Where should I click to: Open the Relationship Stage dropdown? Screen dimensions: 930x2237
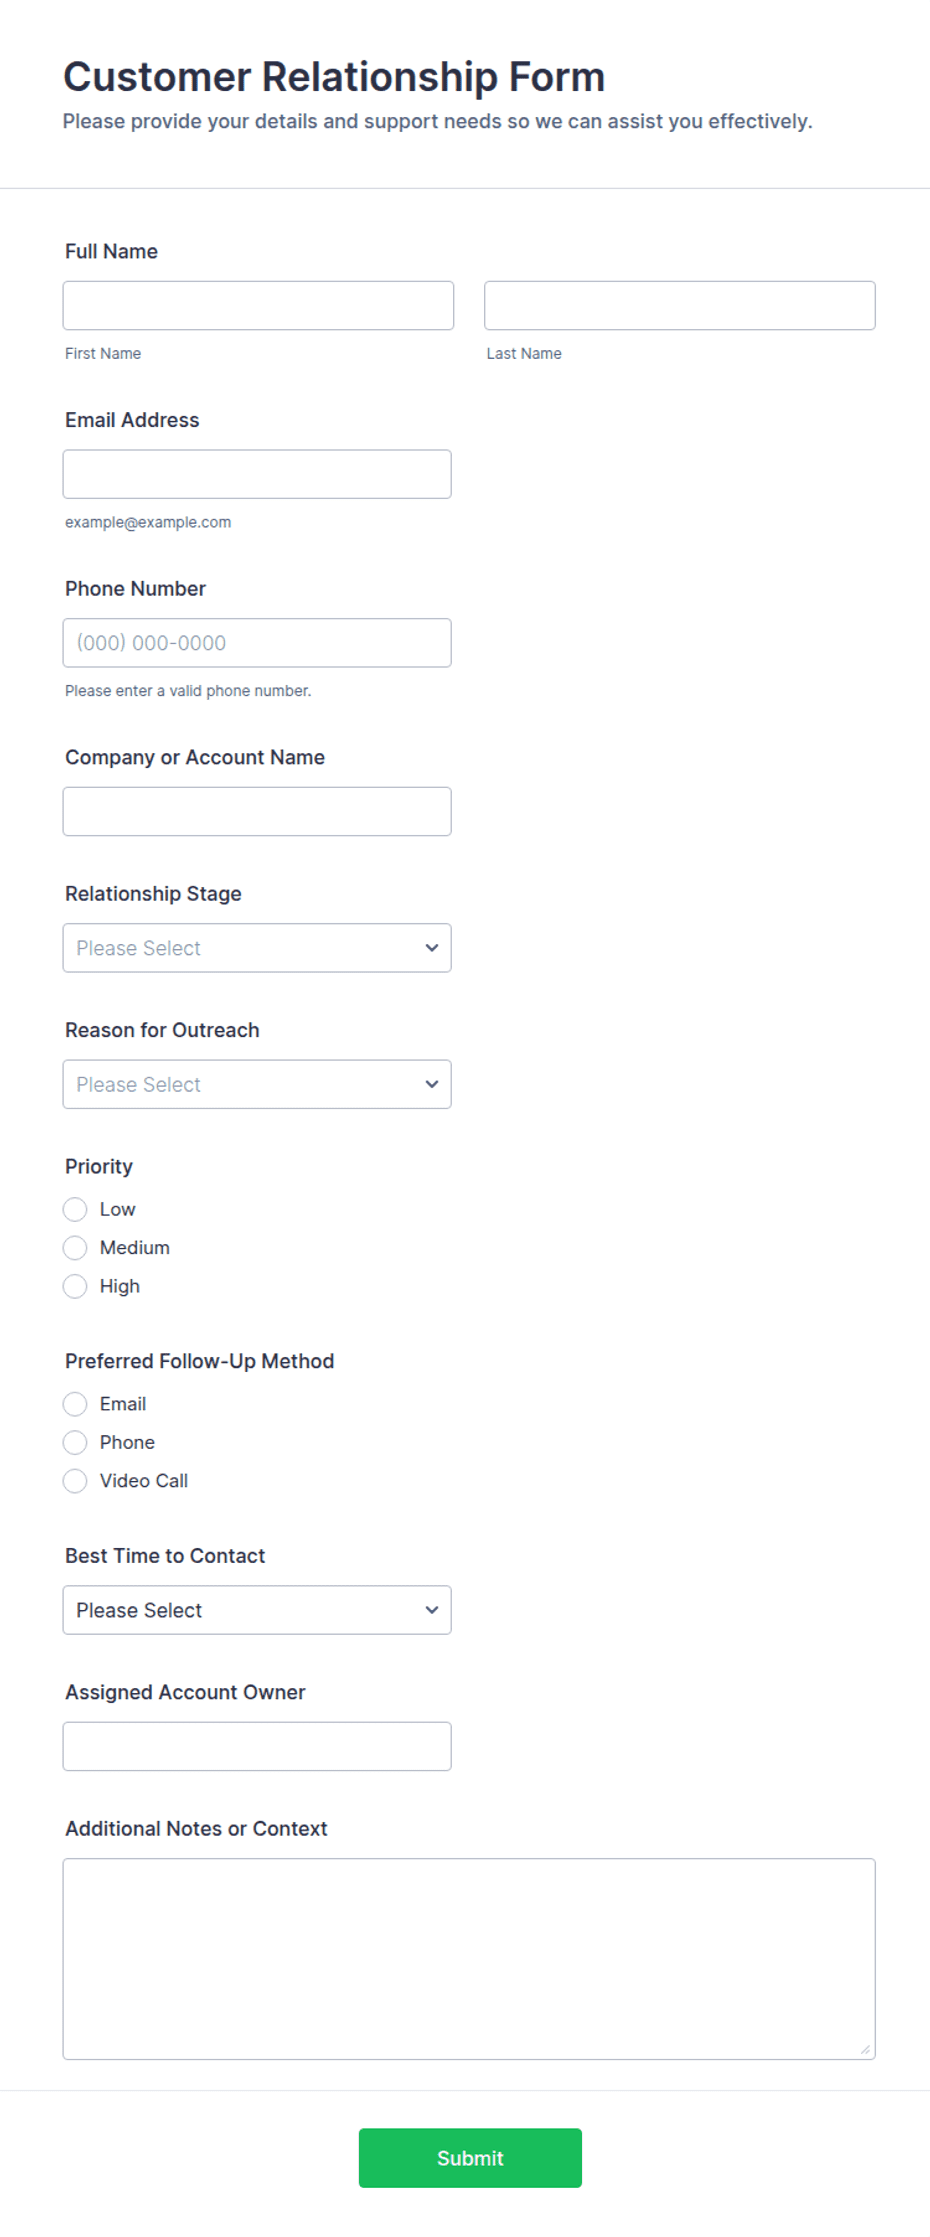[257, 948]
